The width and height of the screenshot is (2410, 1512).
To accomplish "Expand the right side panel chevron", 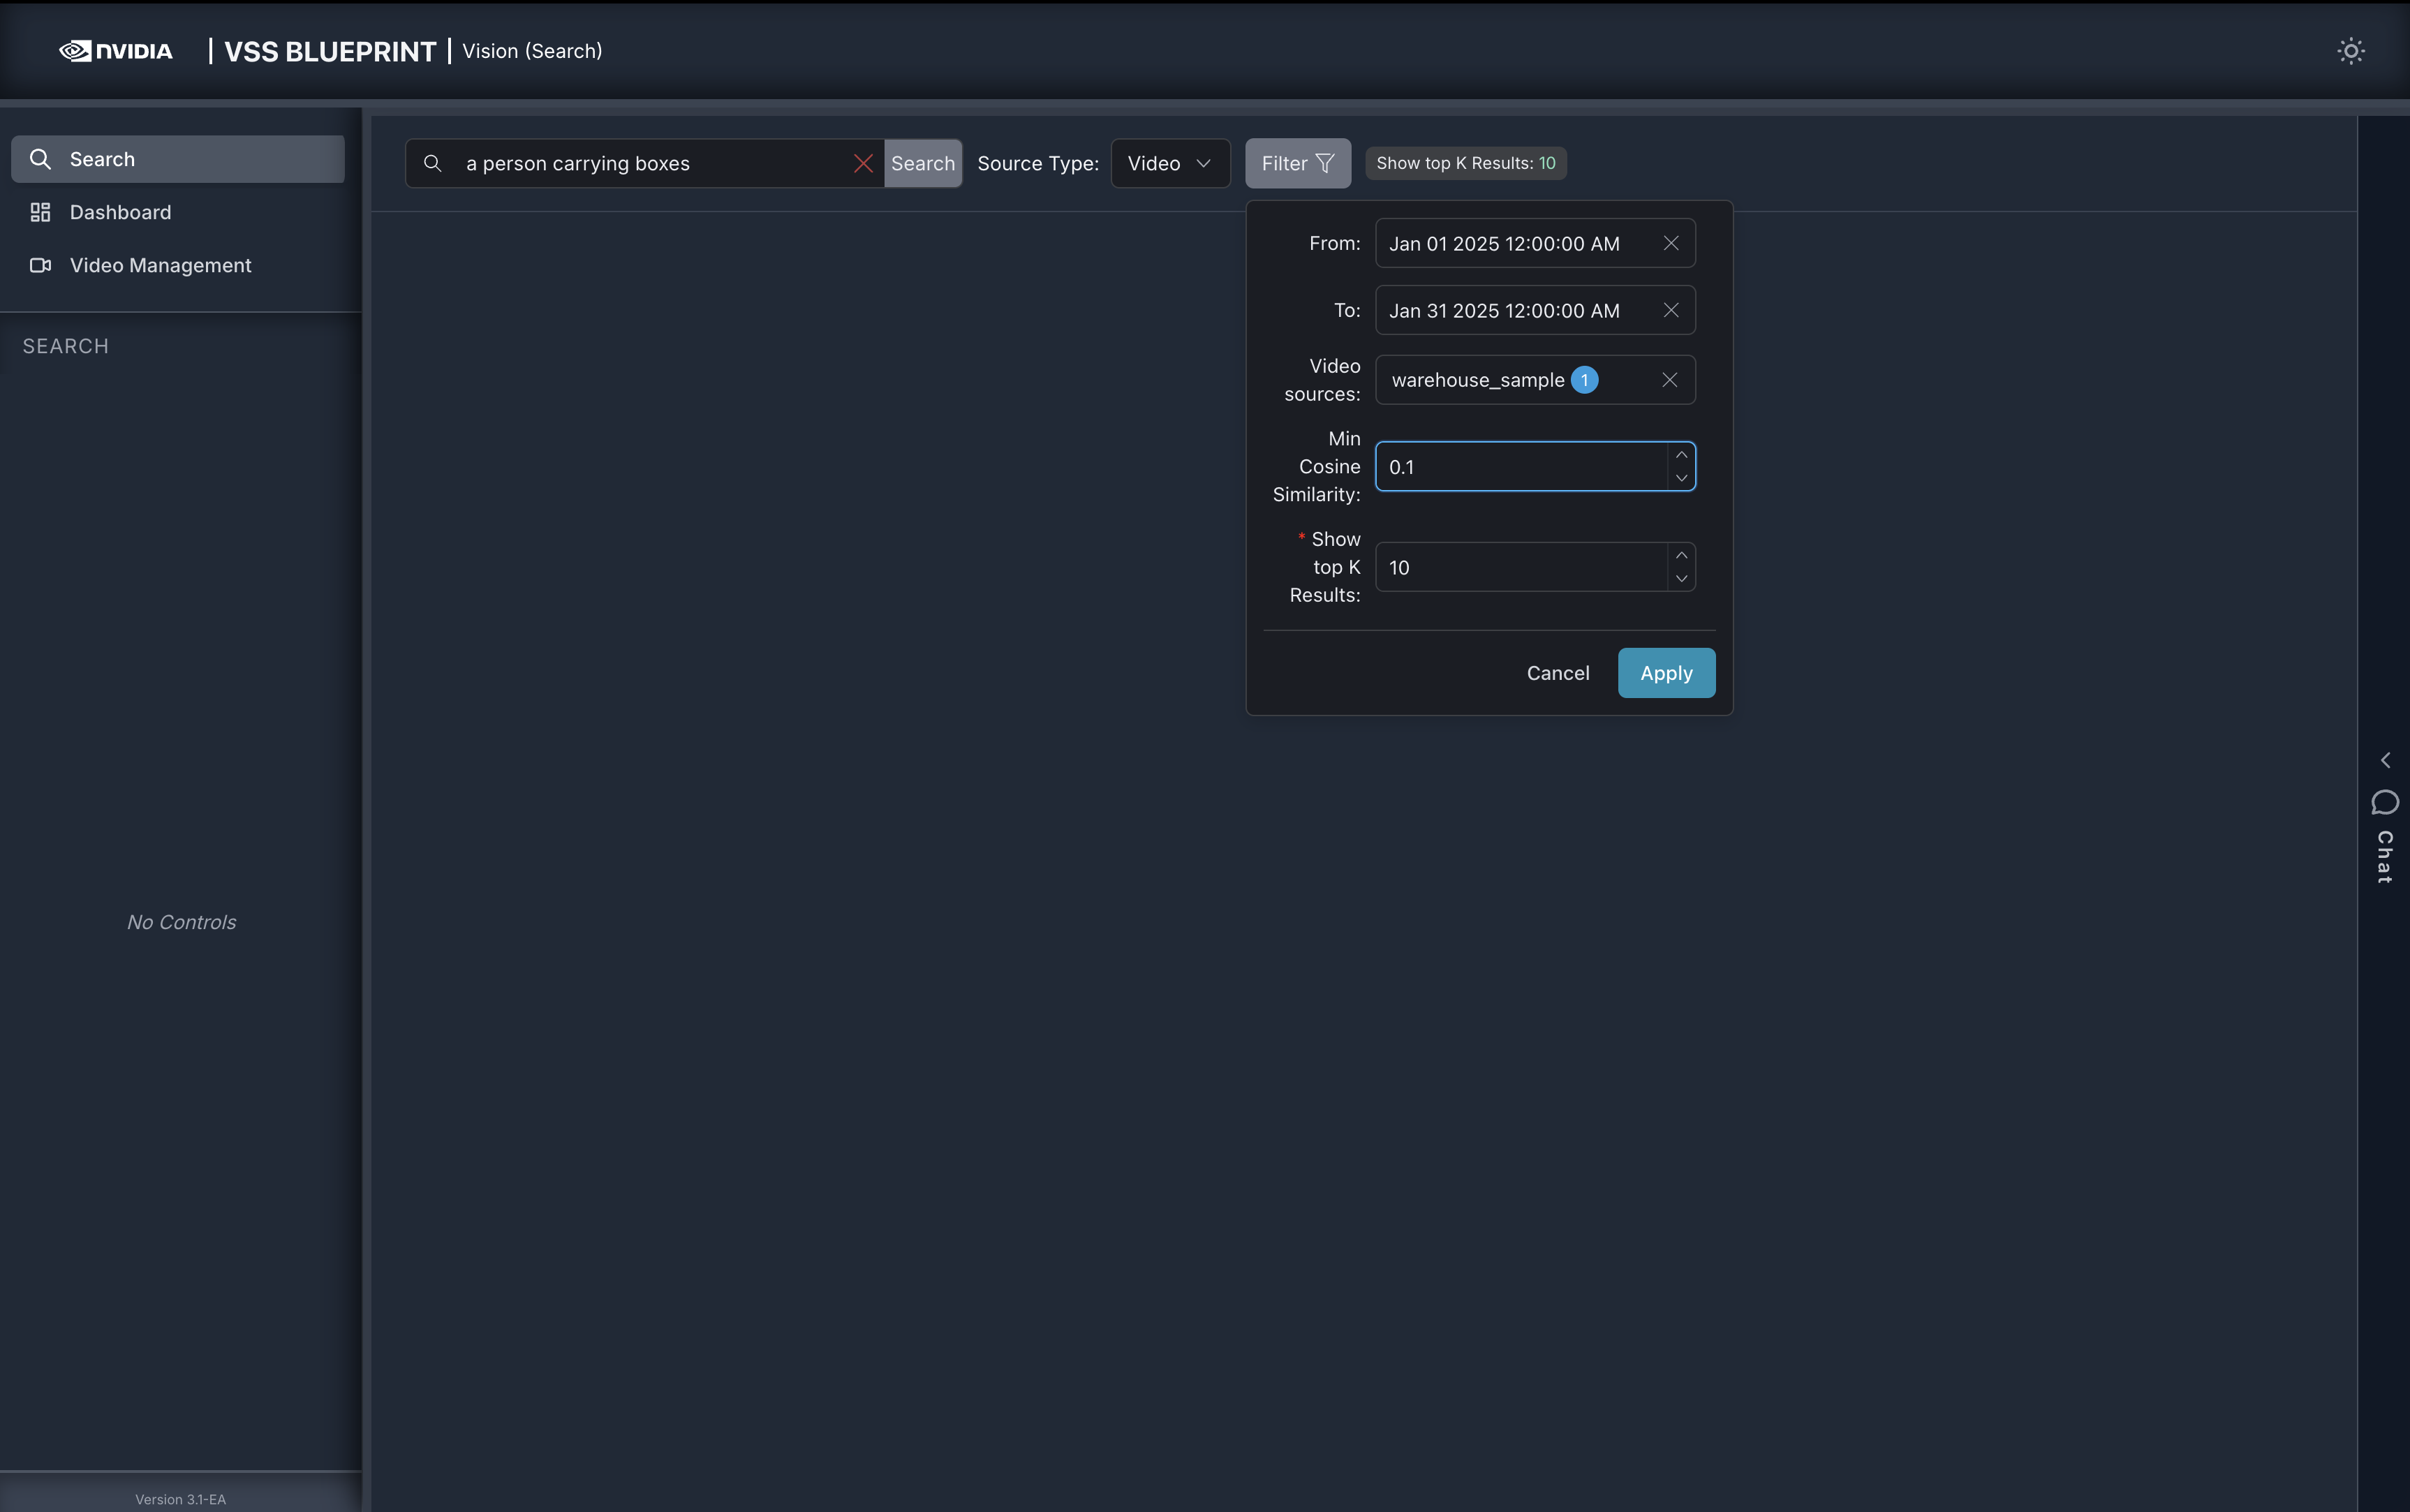I will [x=2385, y=760].
